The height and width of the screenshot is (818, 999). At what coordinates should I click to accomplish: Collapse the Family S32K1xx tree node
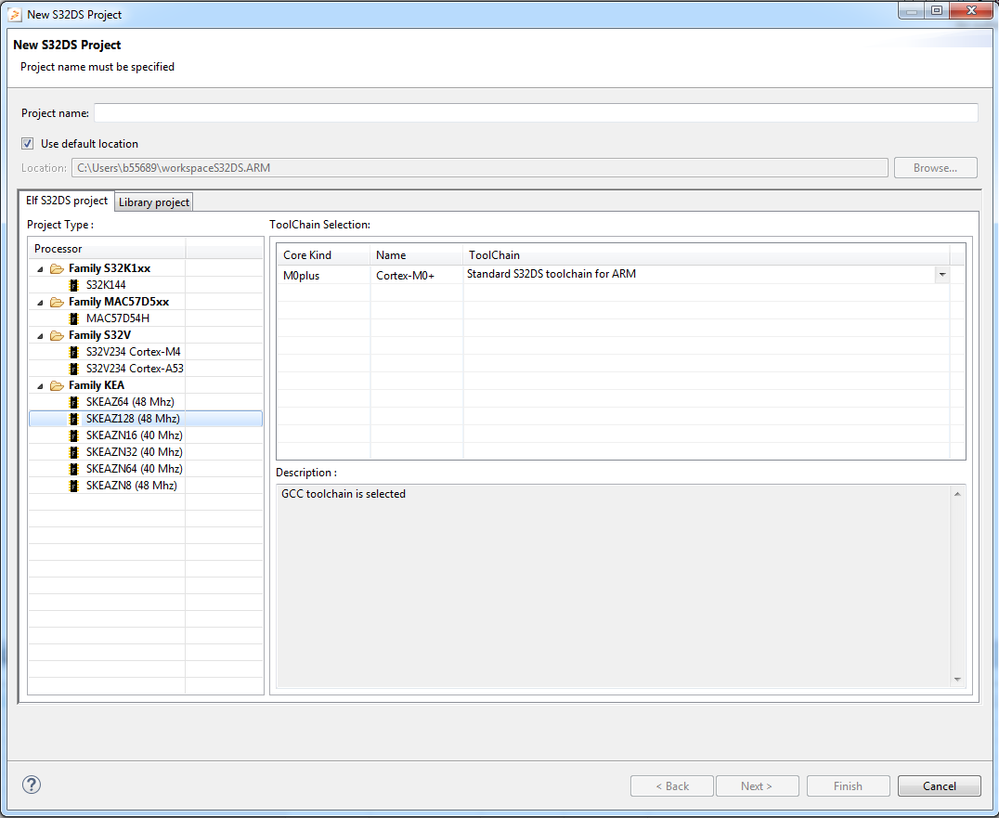[40, 269]
